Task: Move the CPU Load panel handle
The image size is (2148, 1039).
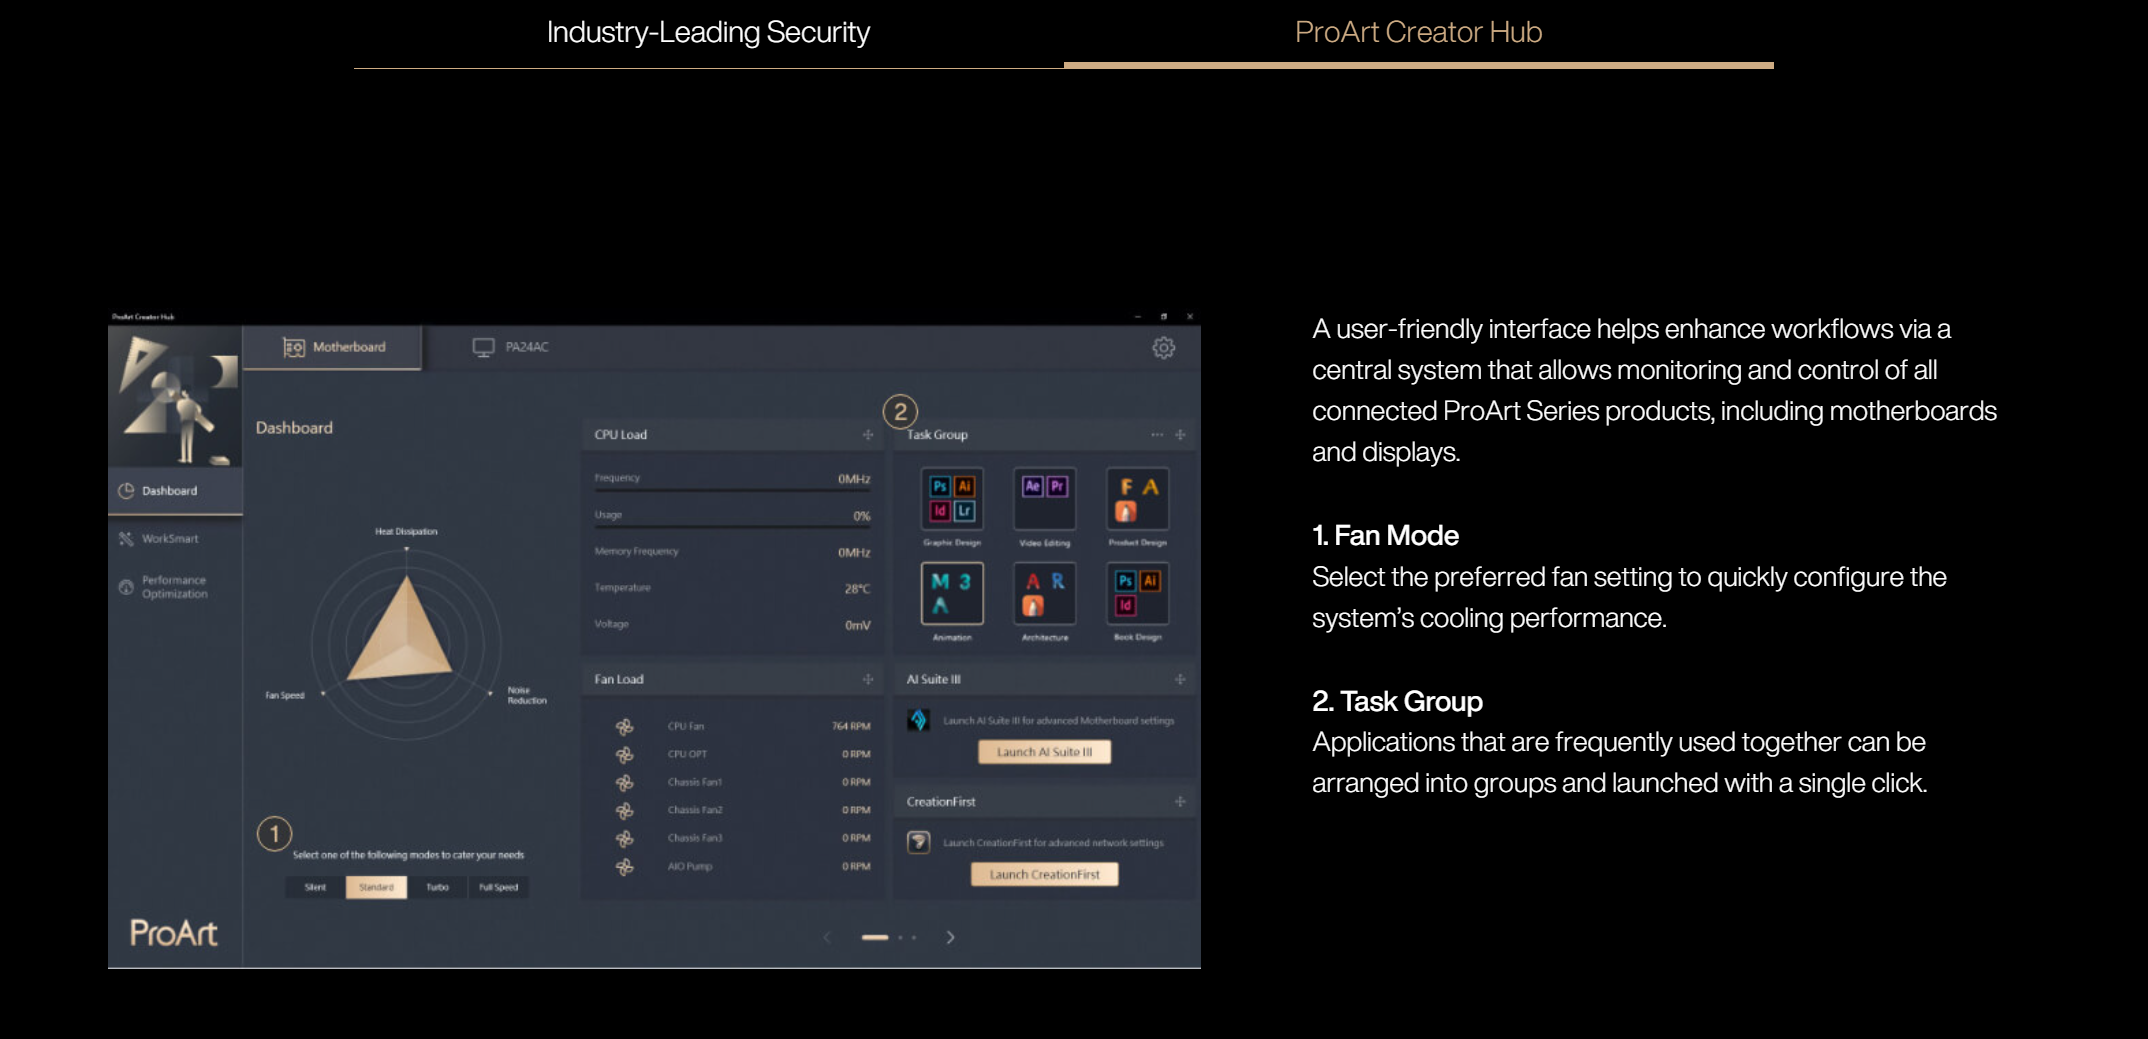Action: pos(868,435)
